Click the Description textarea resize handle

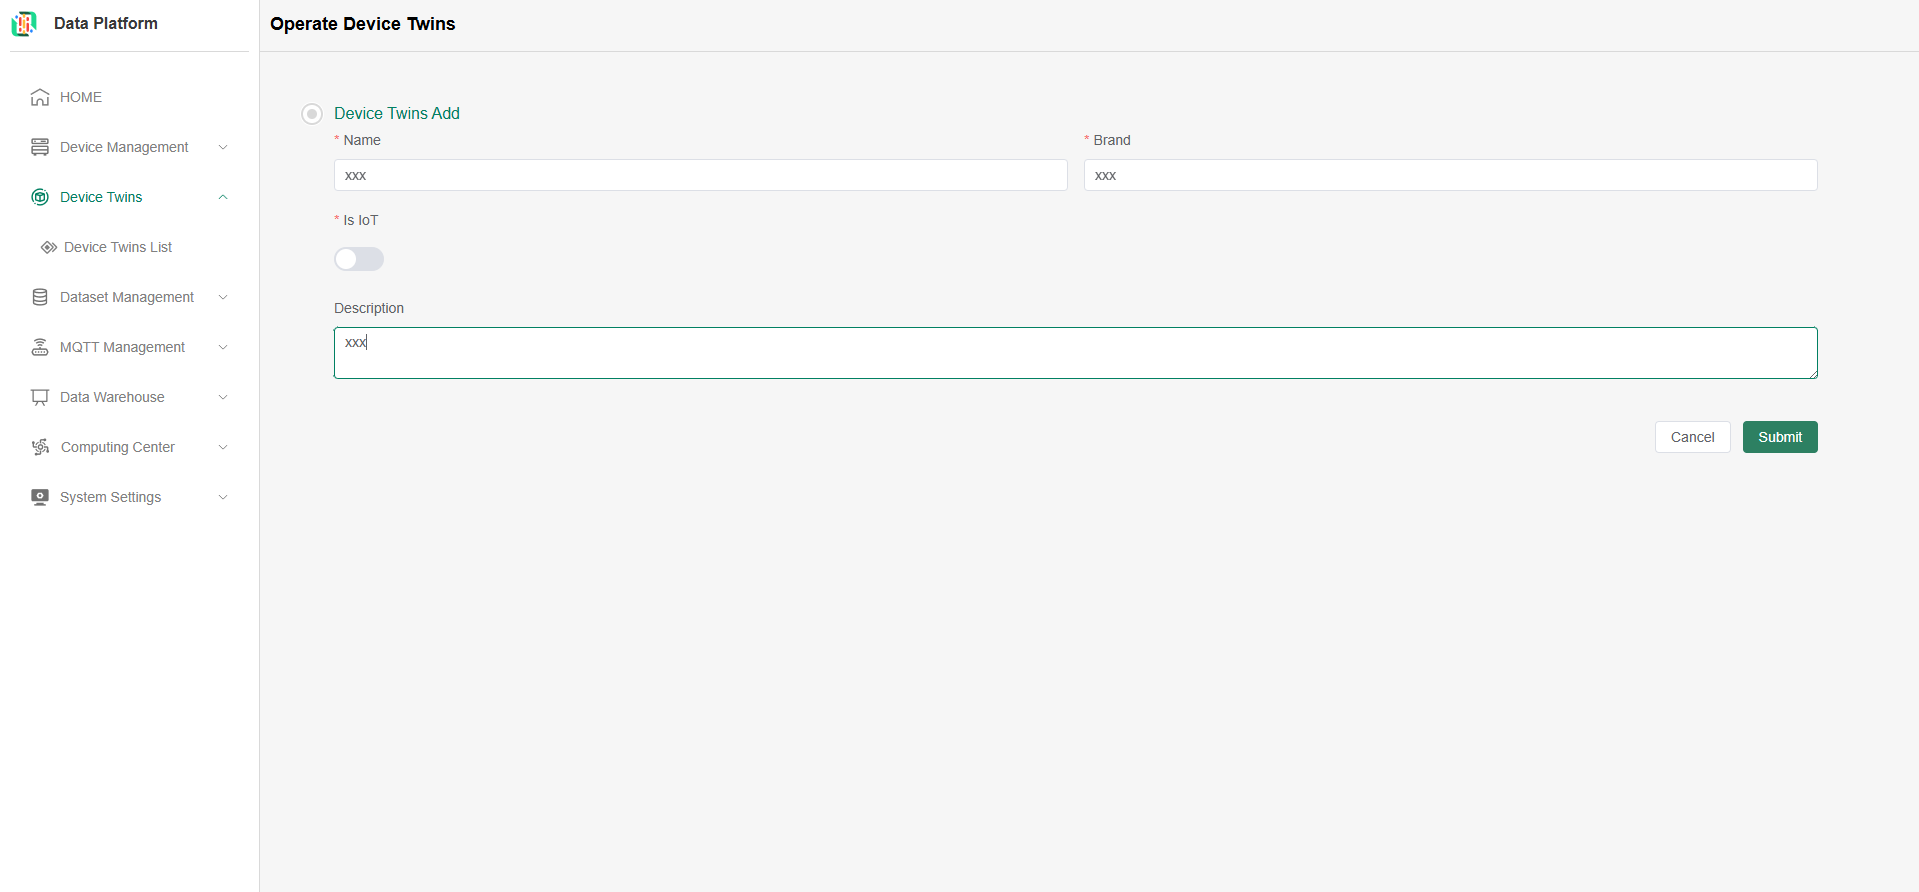click(x=1812, y=373)
